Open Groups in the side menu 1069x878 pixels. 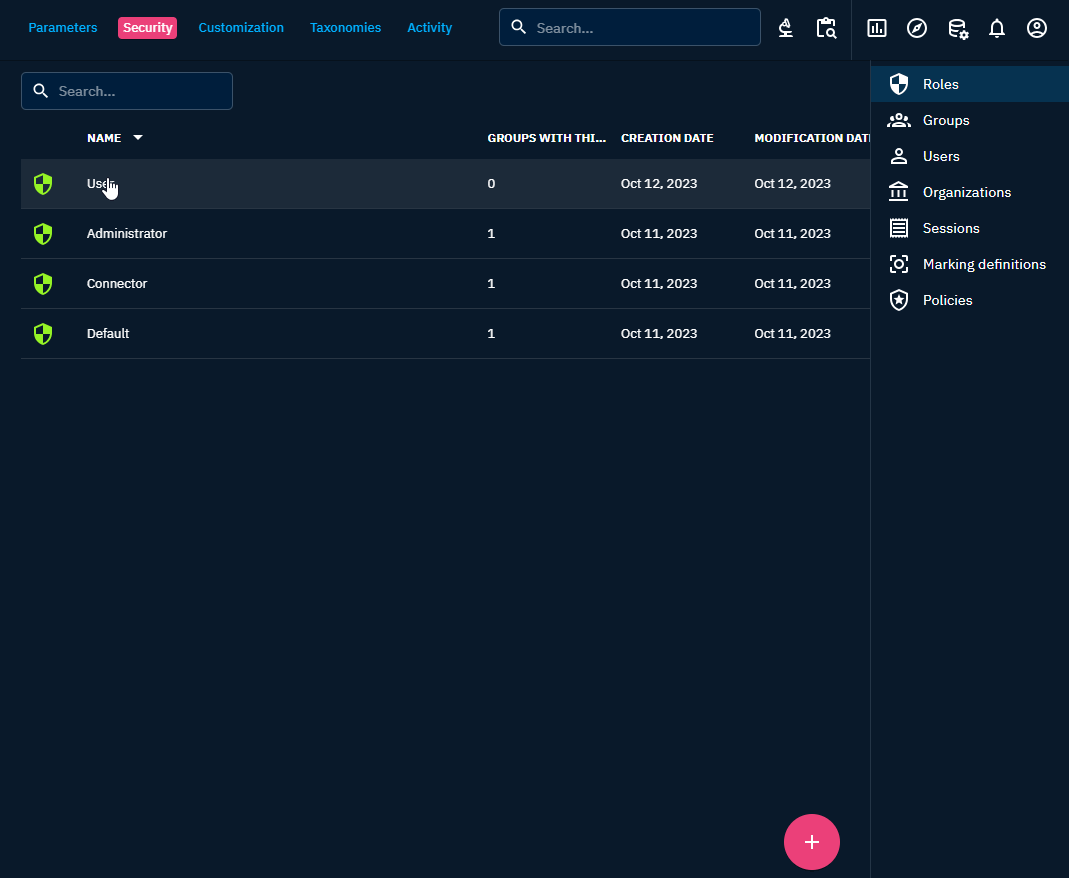coord(969,120)
